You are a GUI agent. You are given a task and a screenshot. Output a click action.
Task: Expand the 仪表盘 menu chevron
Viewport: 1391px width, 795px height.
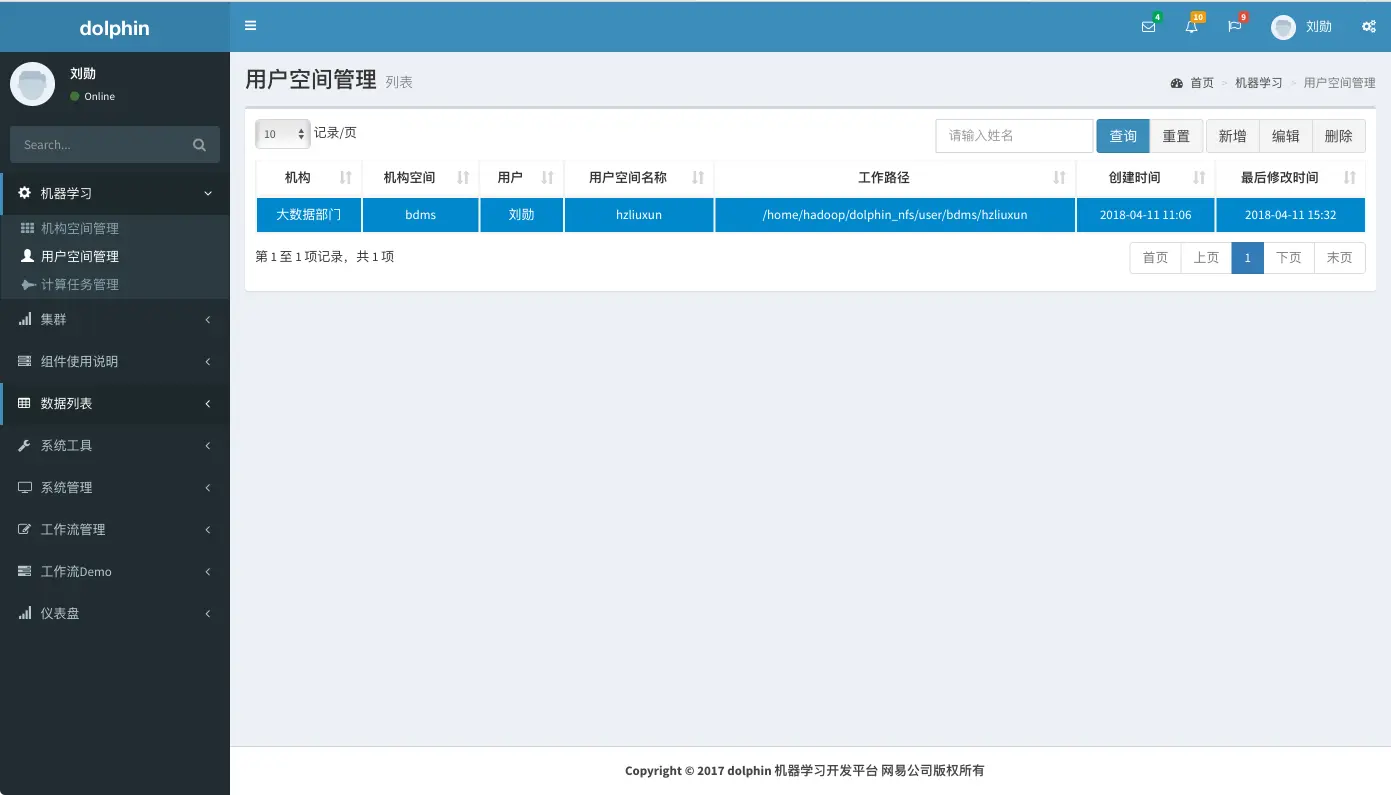(208, 614)
